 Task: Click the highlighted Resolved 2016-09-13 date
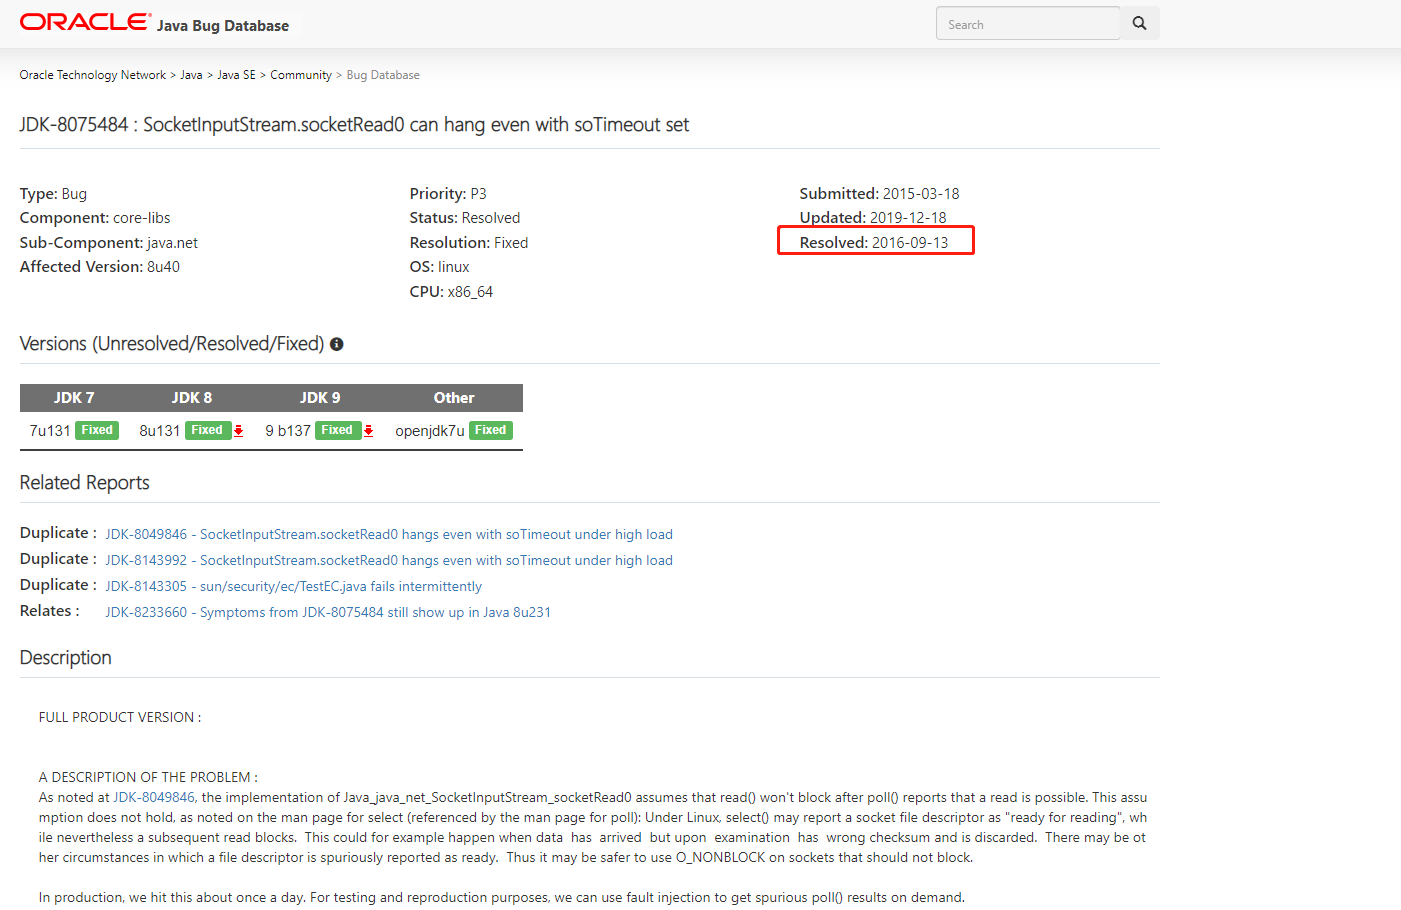875,240
